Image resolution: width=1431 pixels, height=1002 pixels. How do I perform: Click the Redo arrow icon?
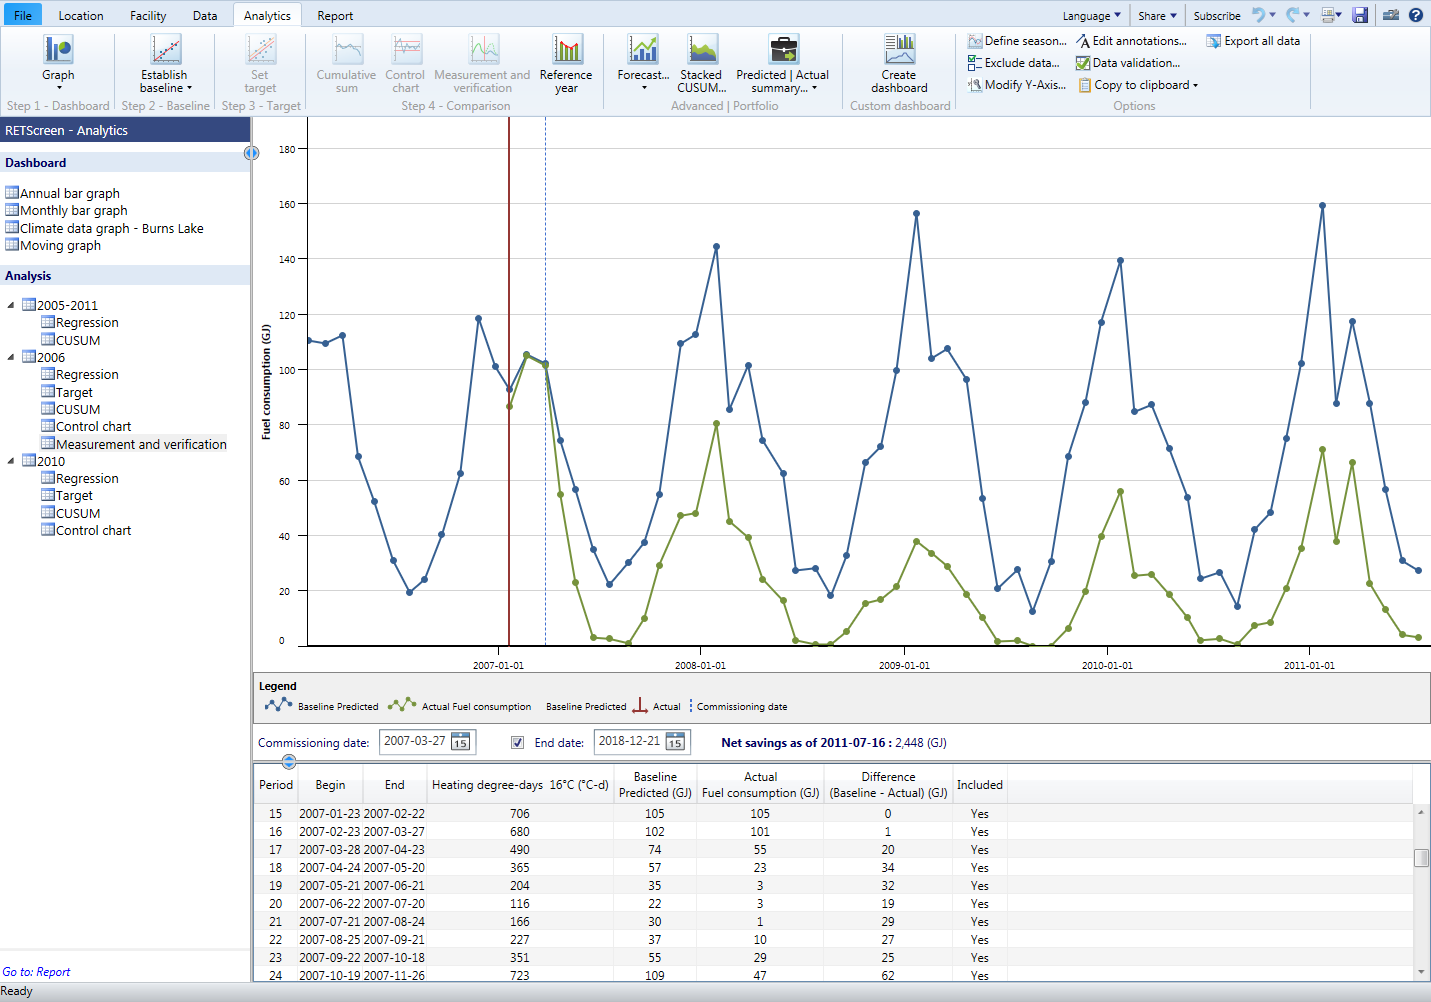point(1293,15)
